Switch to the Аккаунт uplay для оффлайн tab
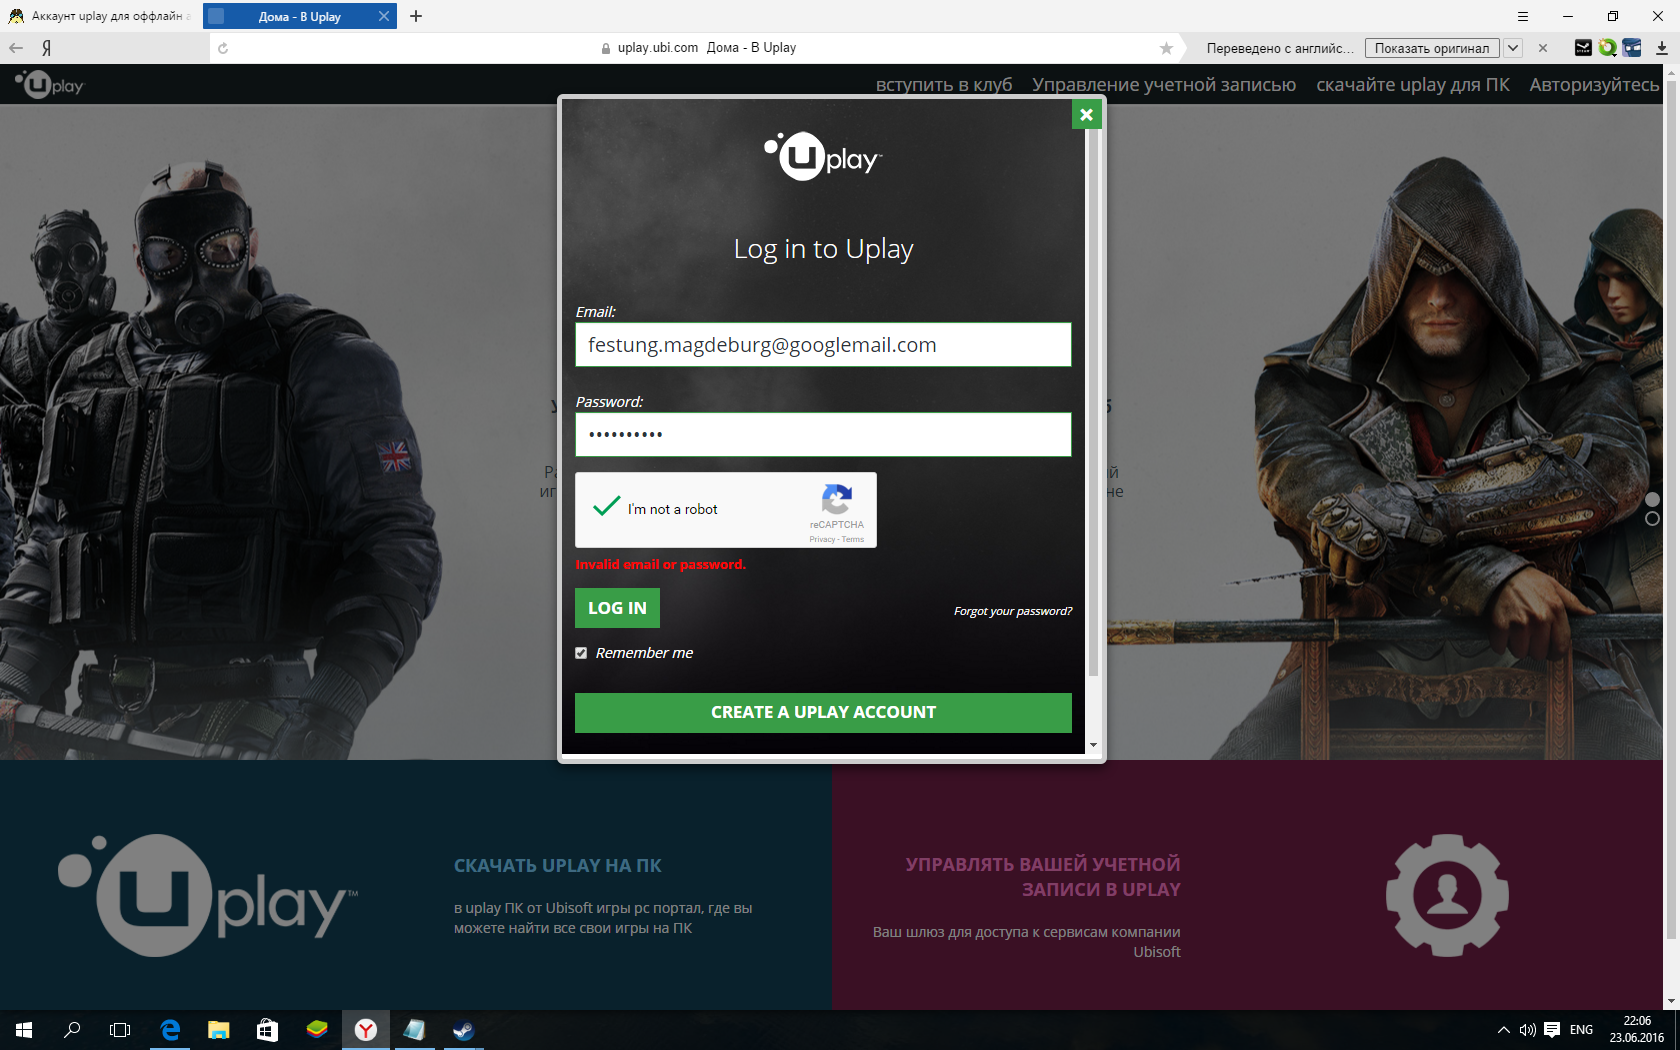Screen dimensions: 1680x1050 100,16
